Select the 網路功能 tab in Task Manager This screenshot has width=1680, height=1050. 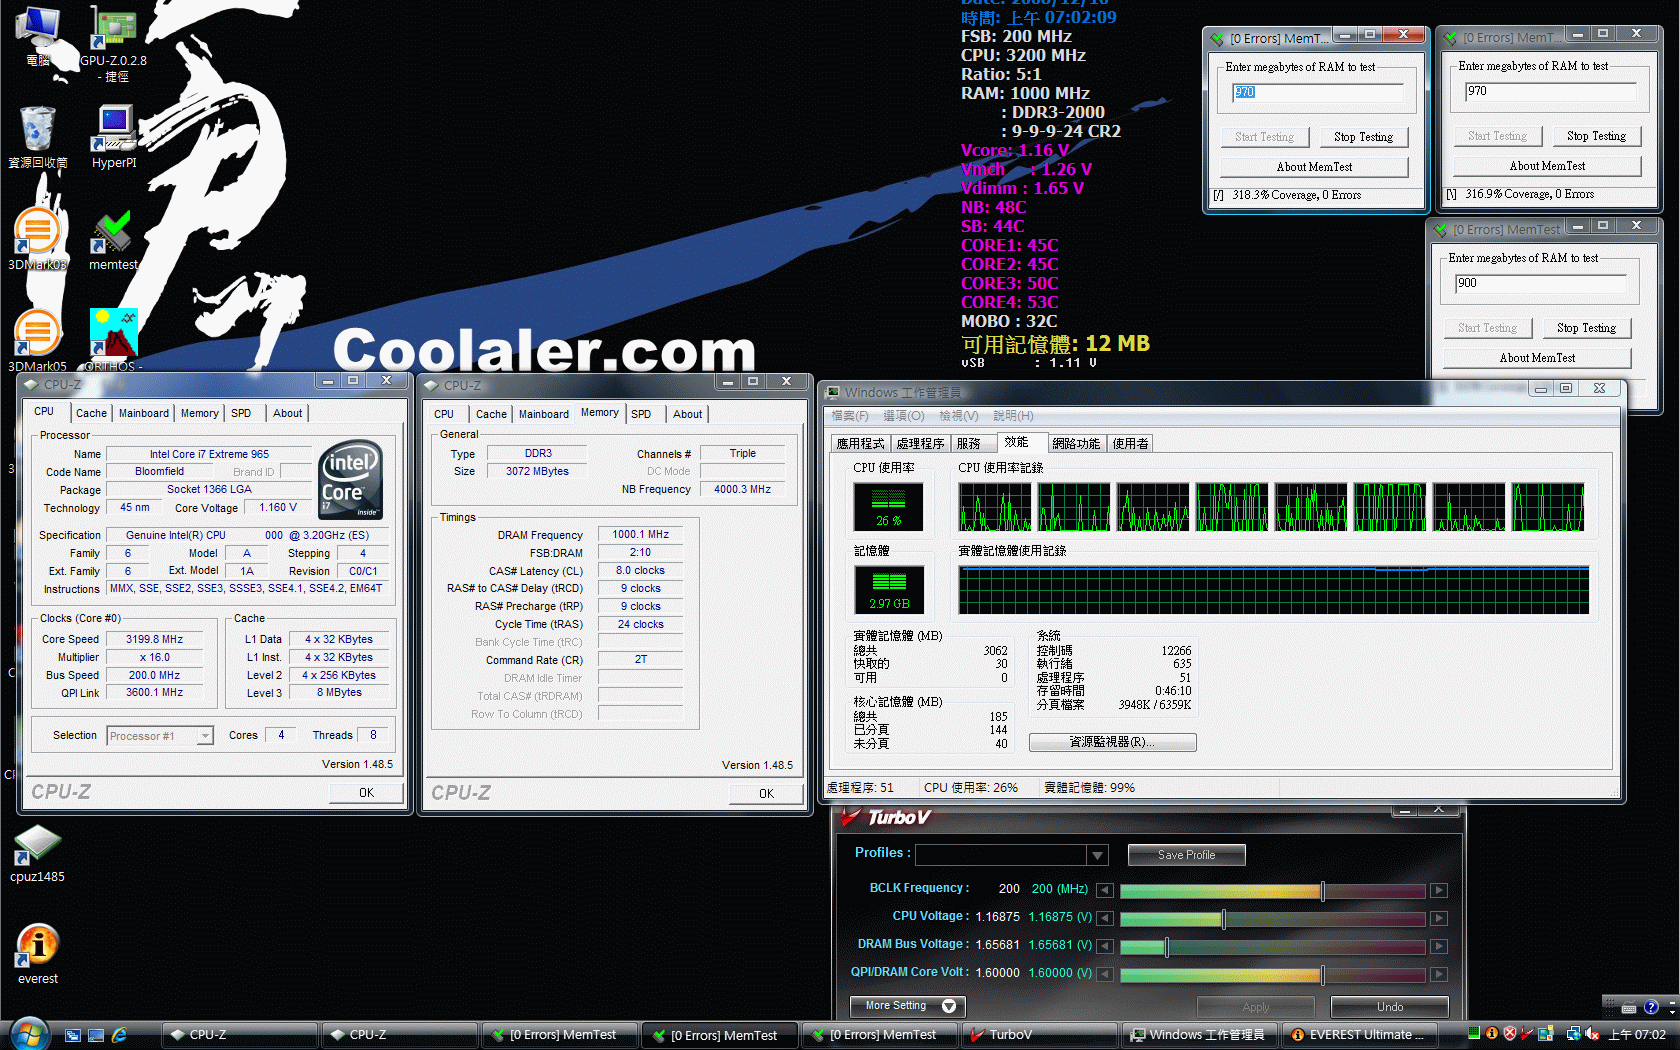pyautogui.click(x=1076, y=444)
